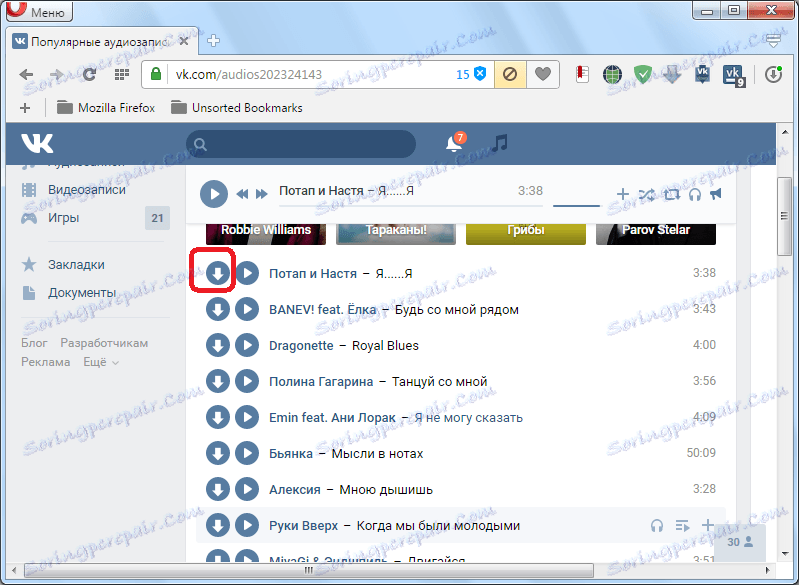Reload the page with refresh icon

(90, 74)
